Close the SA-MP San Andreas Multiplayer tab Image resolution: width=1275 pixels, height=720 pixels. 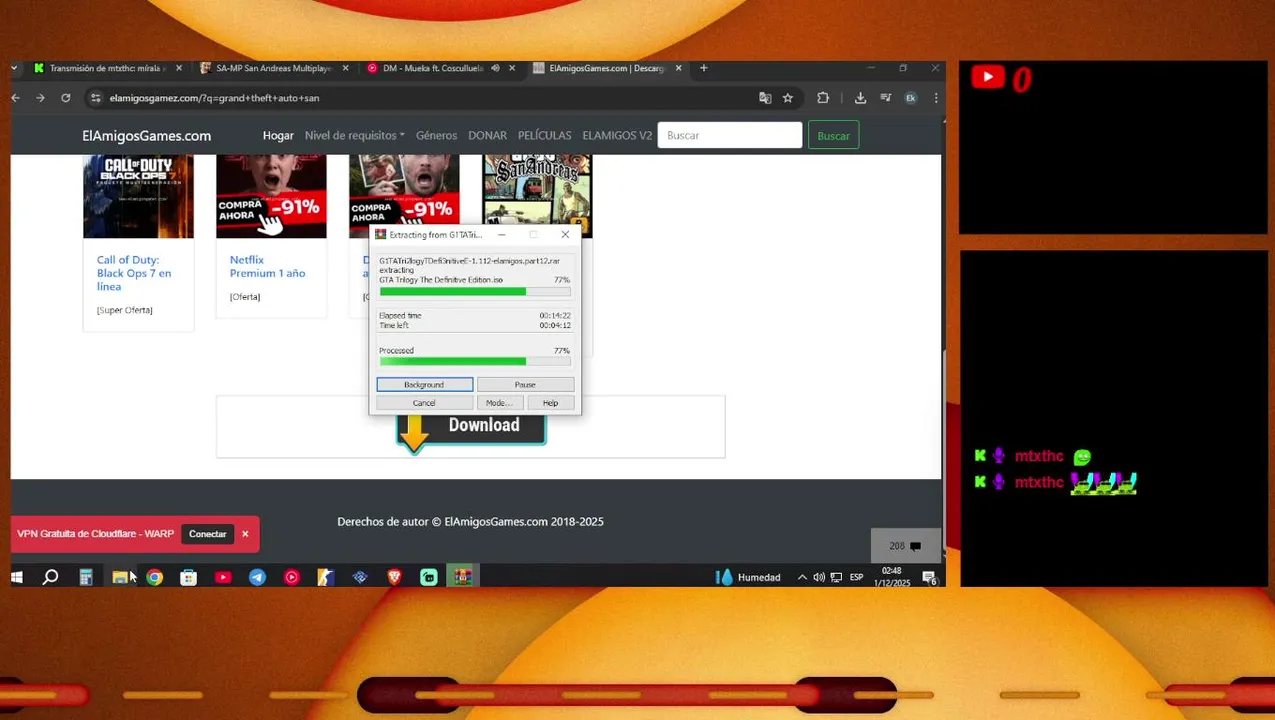click(x=346, y=68)
